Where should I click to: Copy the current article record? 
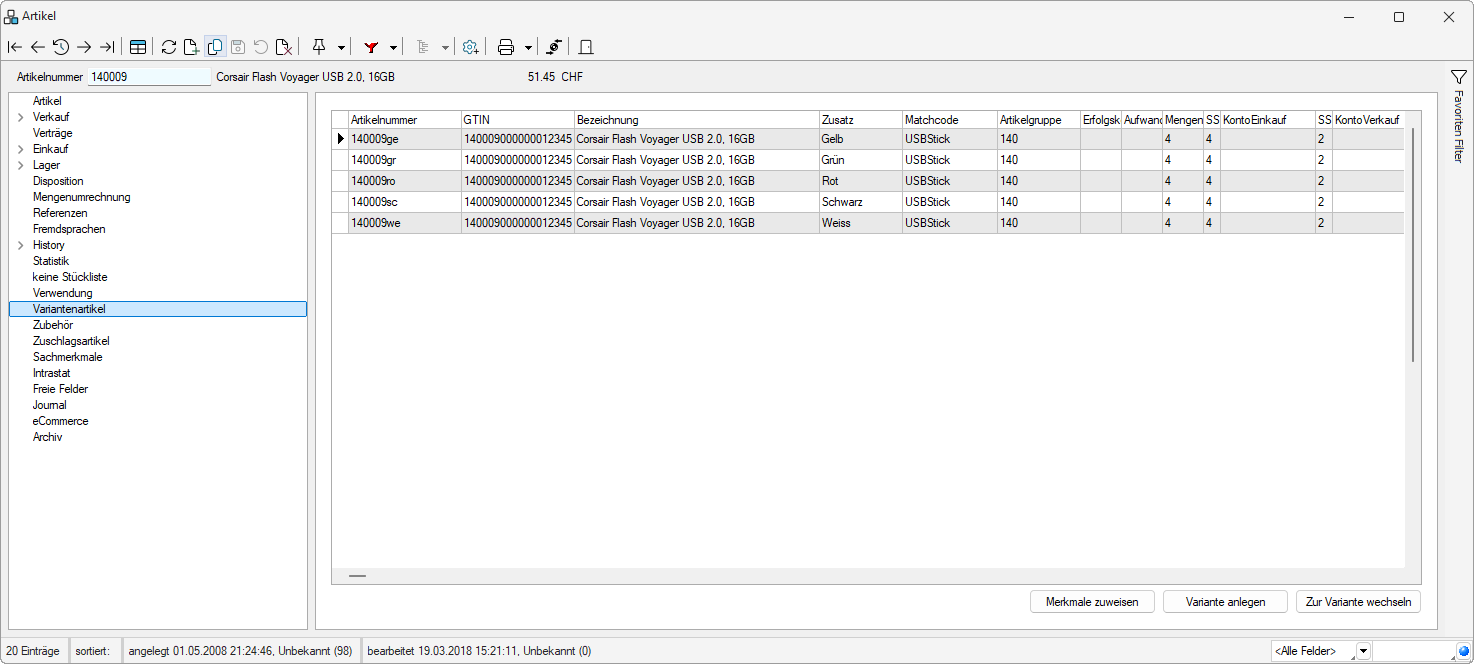[x=215, y=47]
